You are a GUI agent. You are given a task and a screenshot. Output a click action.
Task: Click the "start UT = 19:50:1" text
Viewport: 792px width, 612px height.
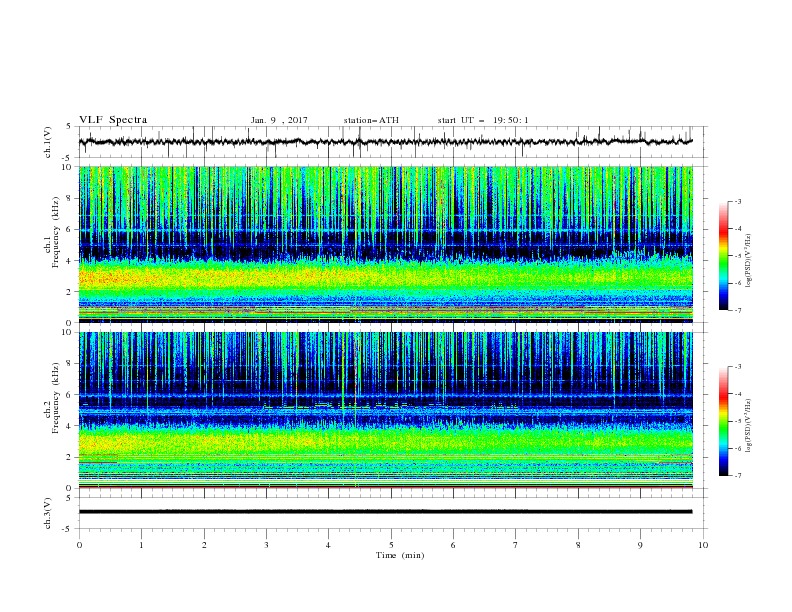pos(483,120)
